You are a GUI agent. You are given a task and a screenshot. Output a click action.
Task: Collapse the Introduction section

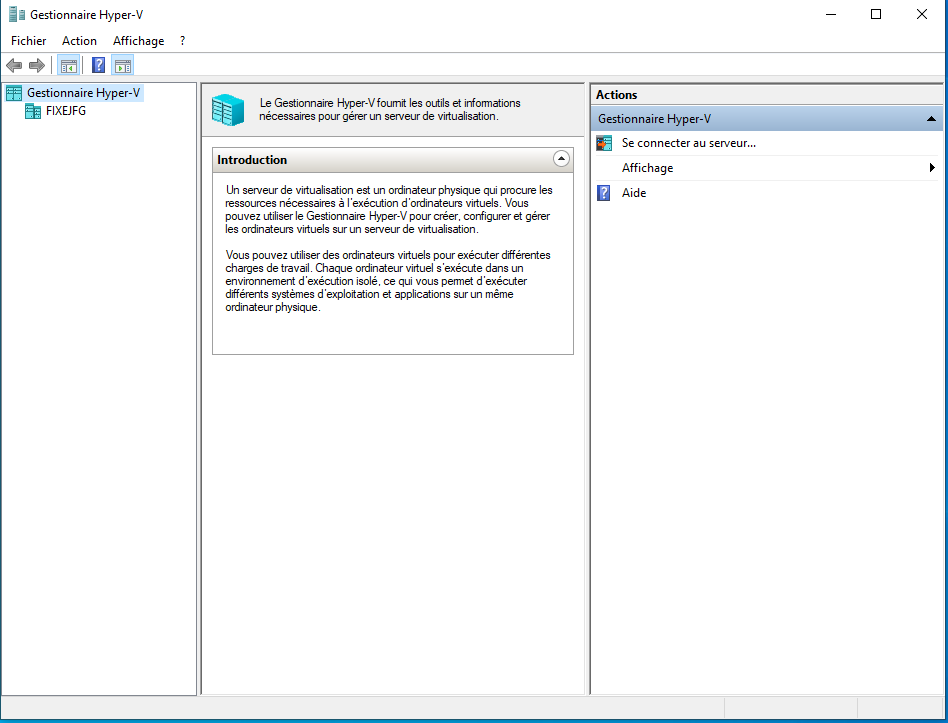coord(561,159)
